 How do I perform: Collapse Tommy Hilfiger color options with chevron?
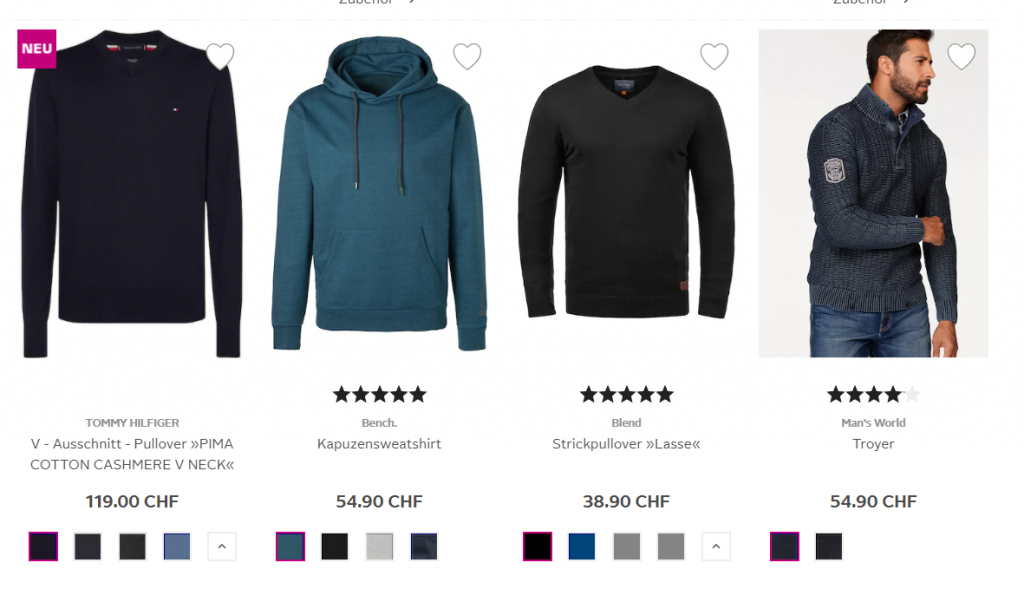point(222,547)
